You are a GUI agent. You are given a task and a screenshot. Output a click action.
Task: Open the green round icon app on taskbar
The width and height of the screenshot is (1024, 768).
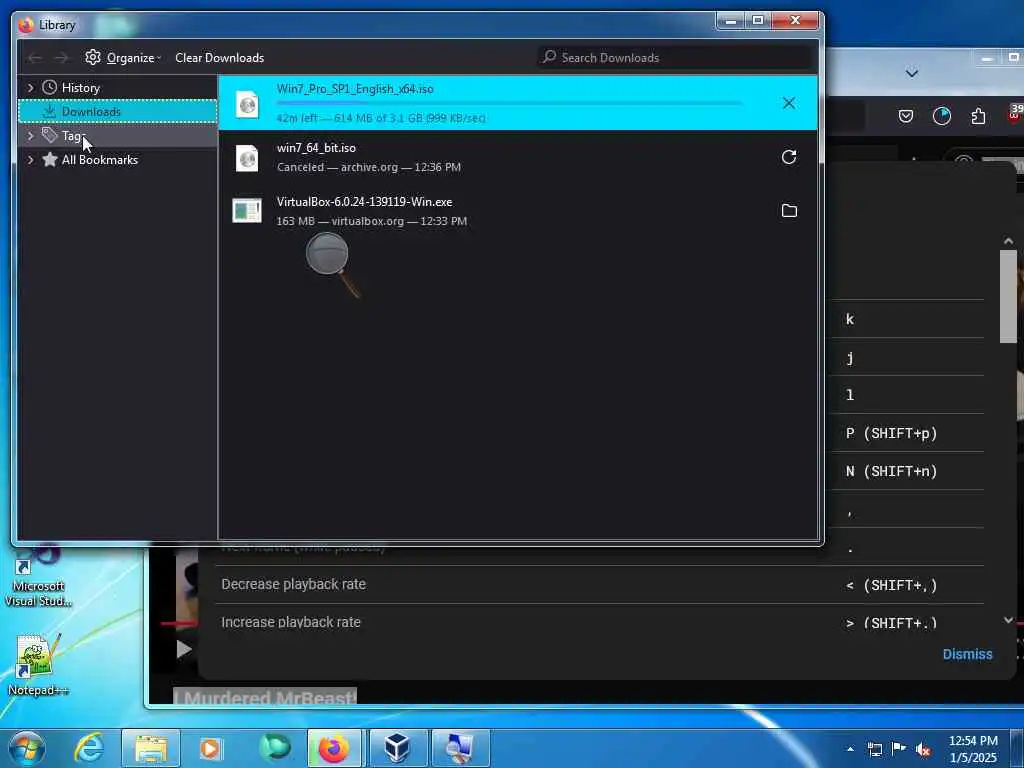275,748
